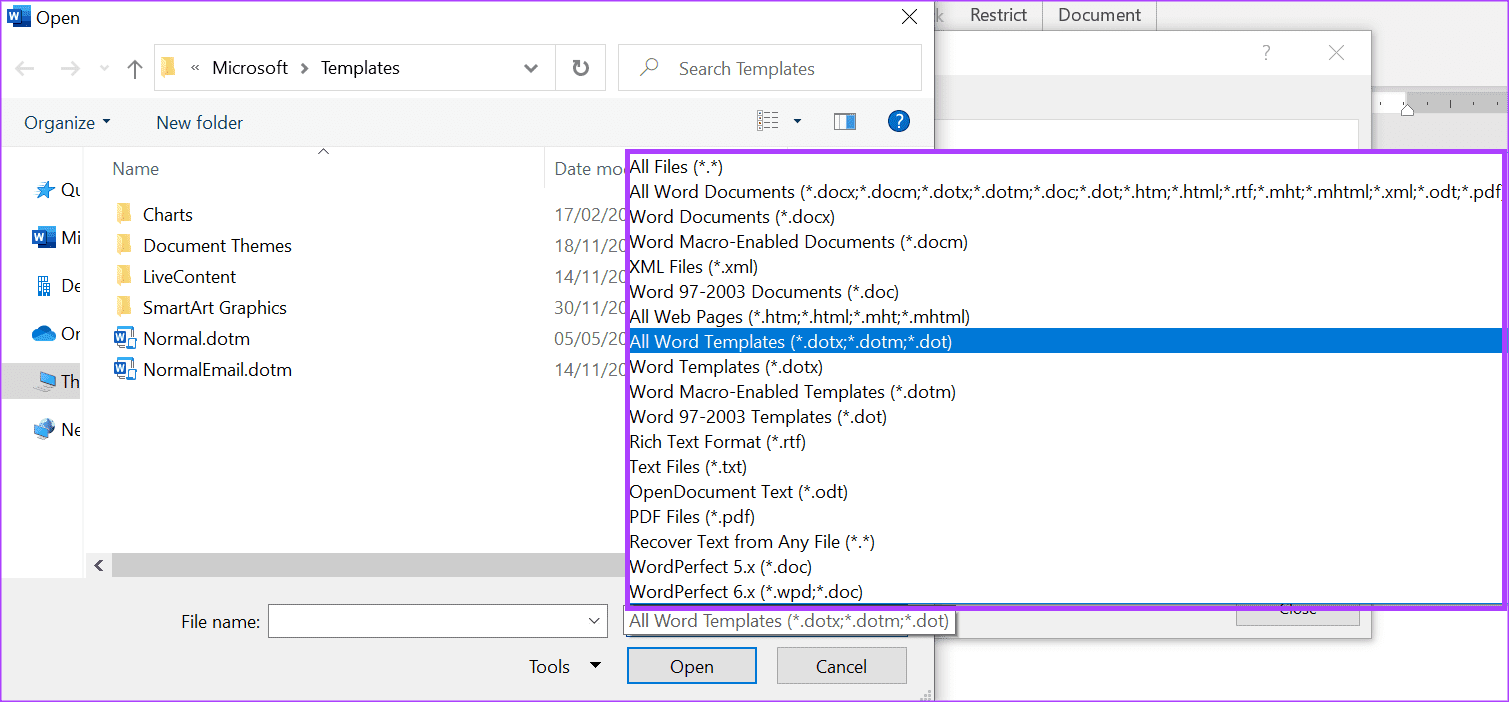Click OneDrive cloud icon in sidebar
The height and width of the screenshot is (702, 1509).
pos(44,333)
